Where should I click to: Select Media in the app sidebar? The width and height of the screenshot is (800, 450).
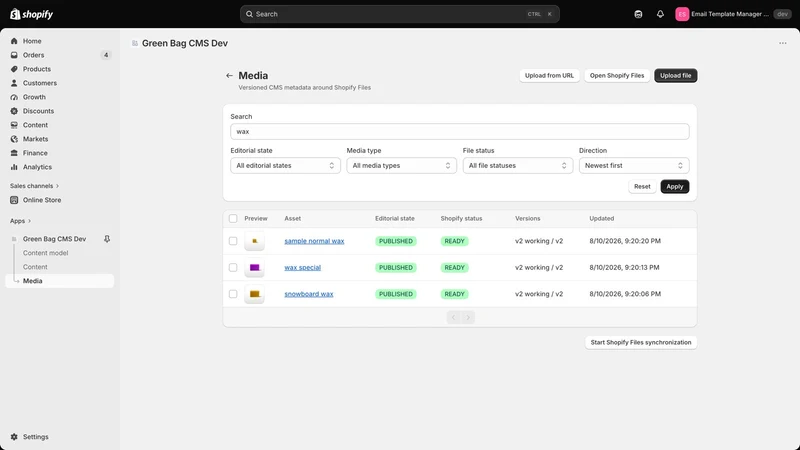[x=60, y=281]
